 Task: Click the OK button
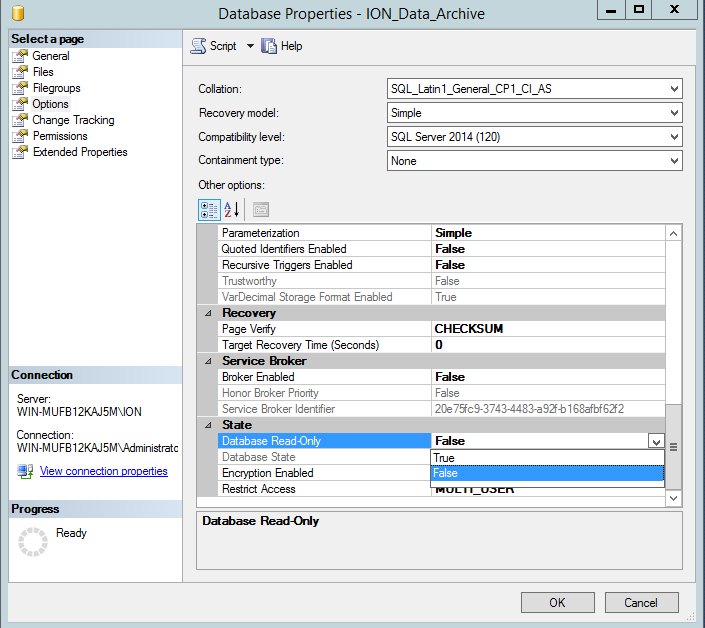click(x=558, y=602)
